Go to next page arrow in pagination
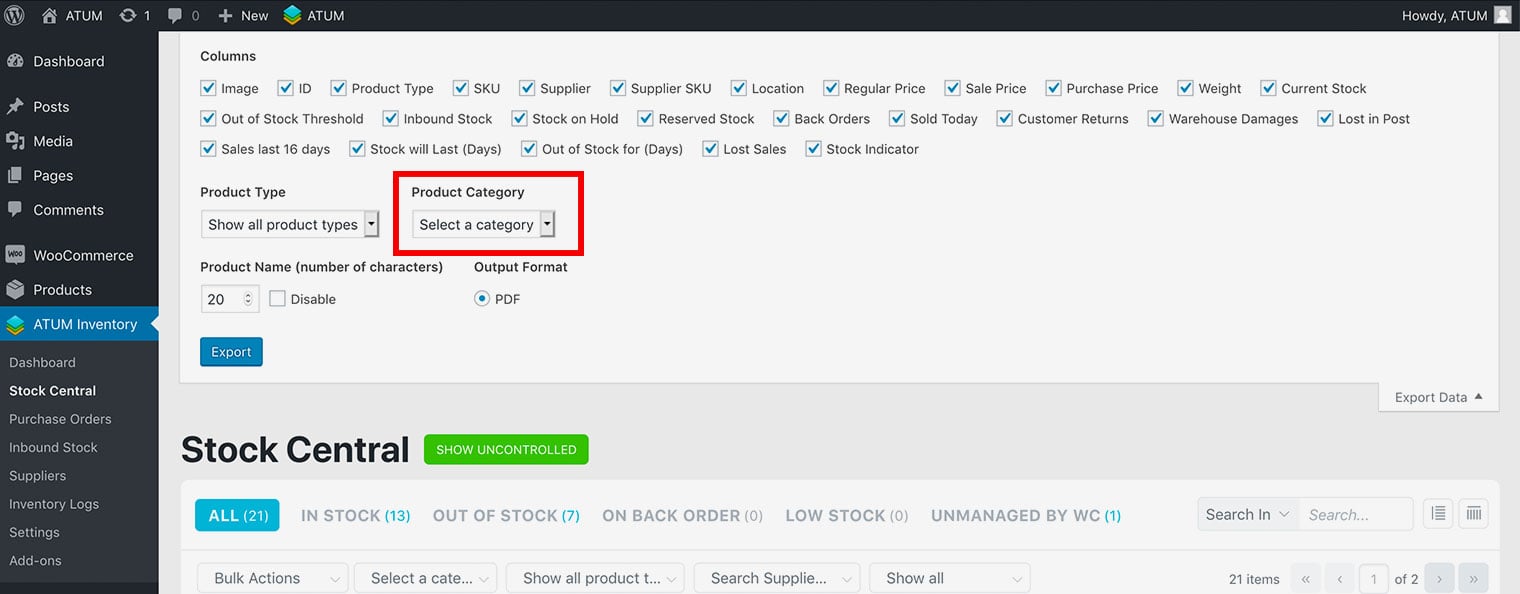The height and width of the screenshot is (594, 1520). coord(1439,578)
